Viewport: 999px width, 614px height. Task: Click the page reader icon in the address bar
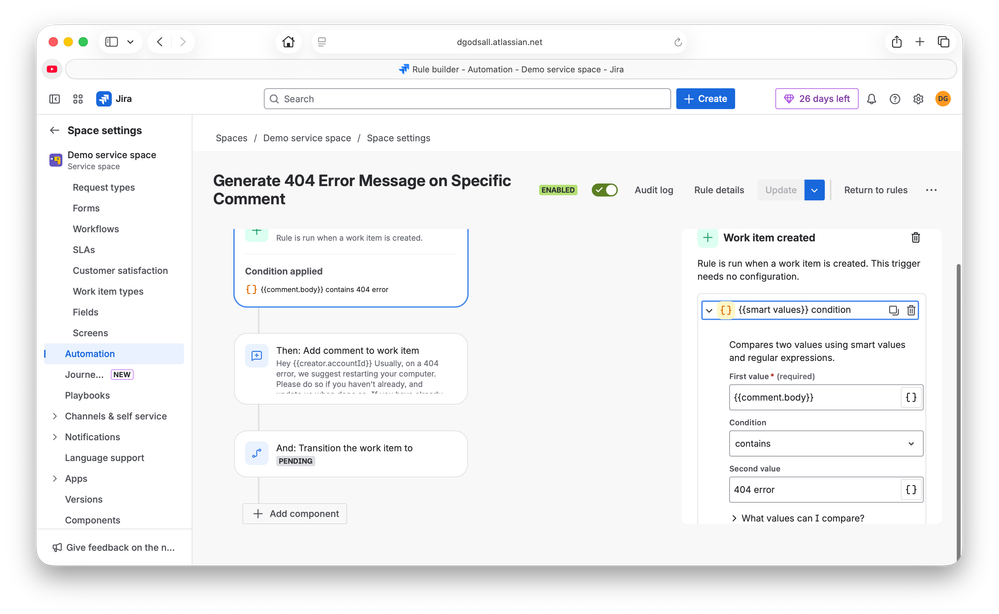pos(322,42)
